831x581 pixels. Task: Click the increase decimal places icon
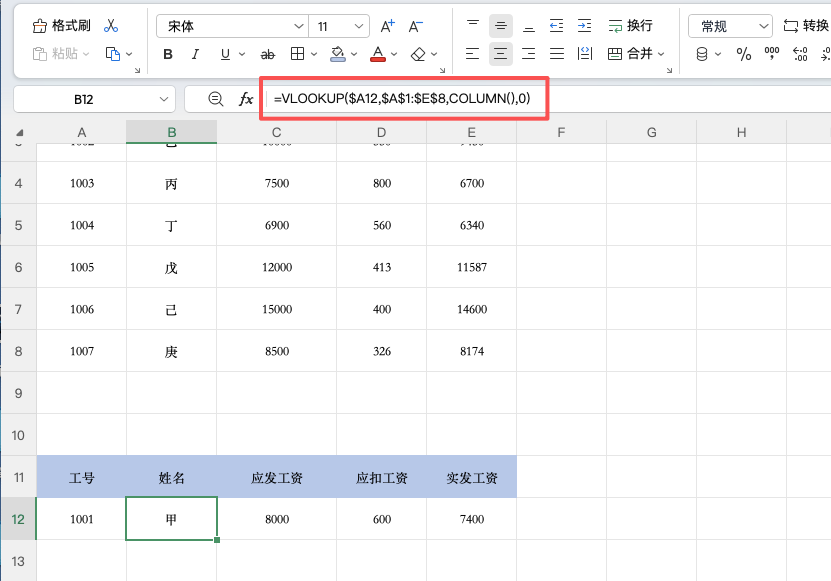pos(800,54)
